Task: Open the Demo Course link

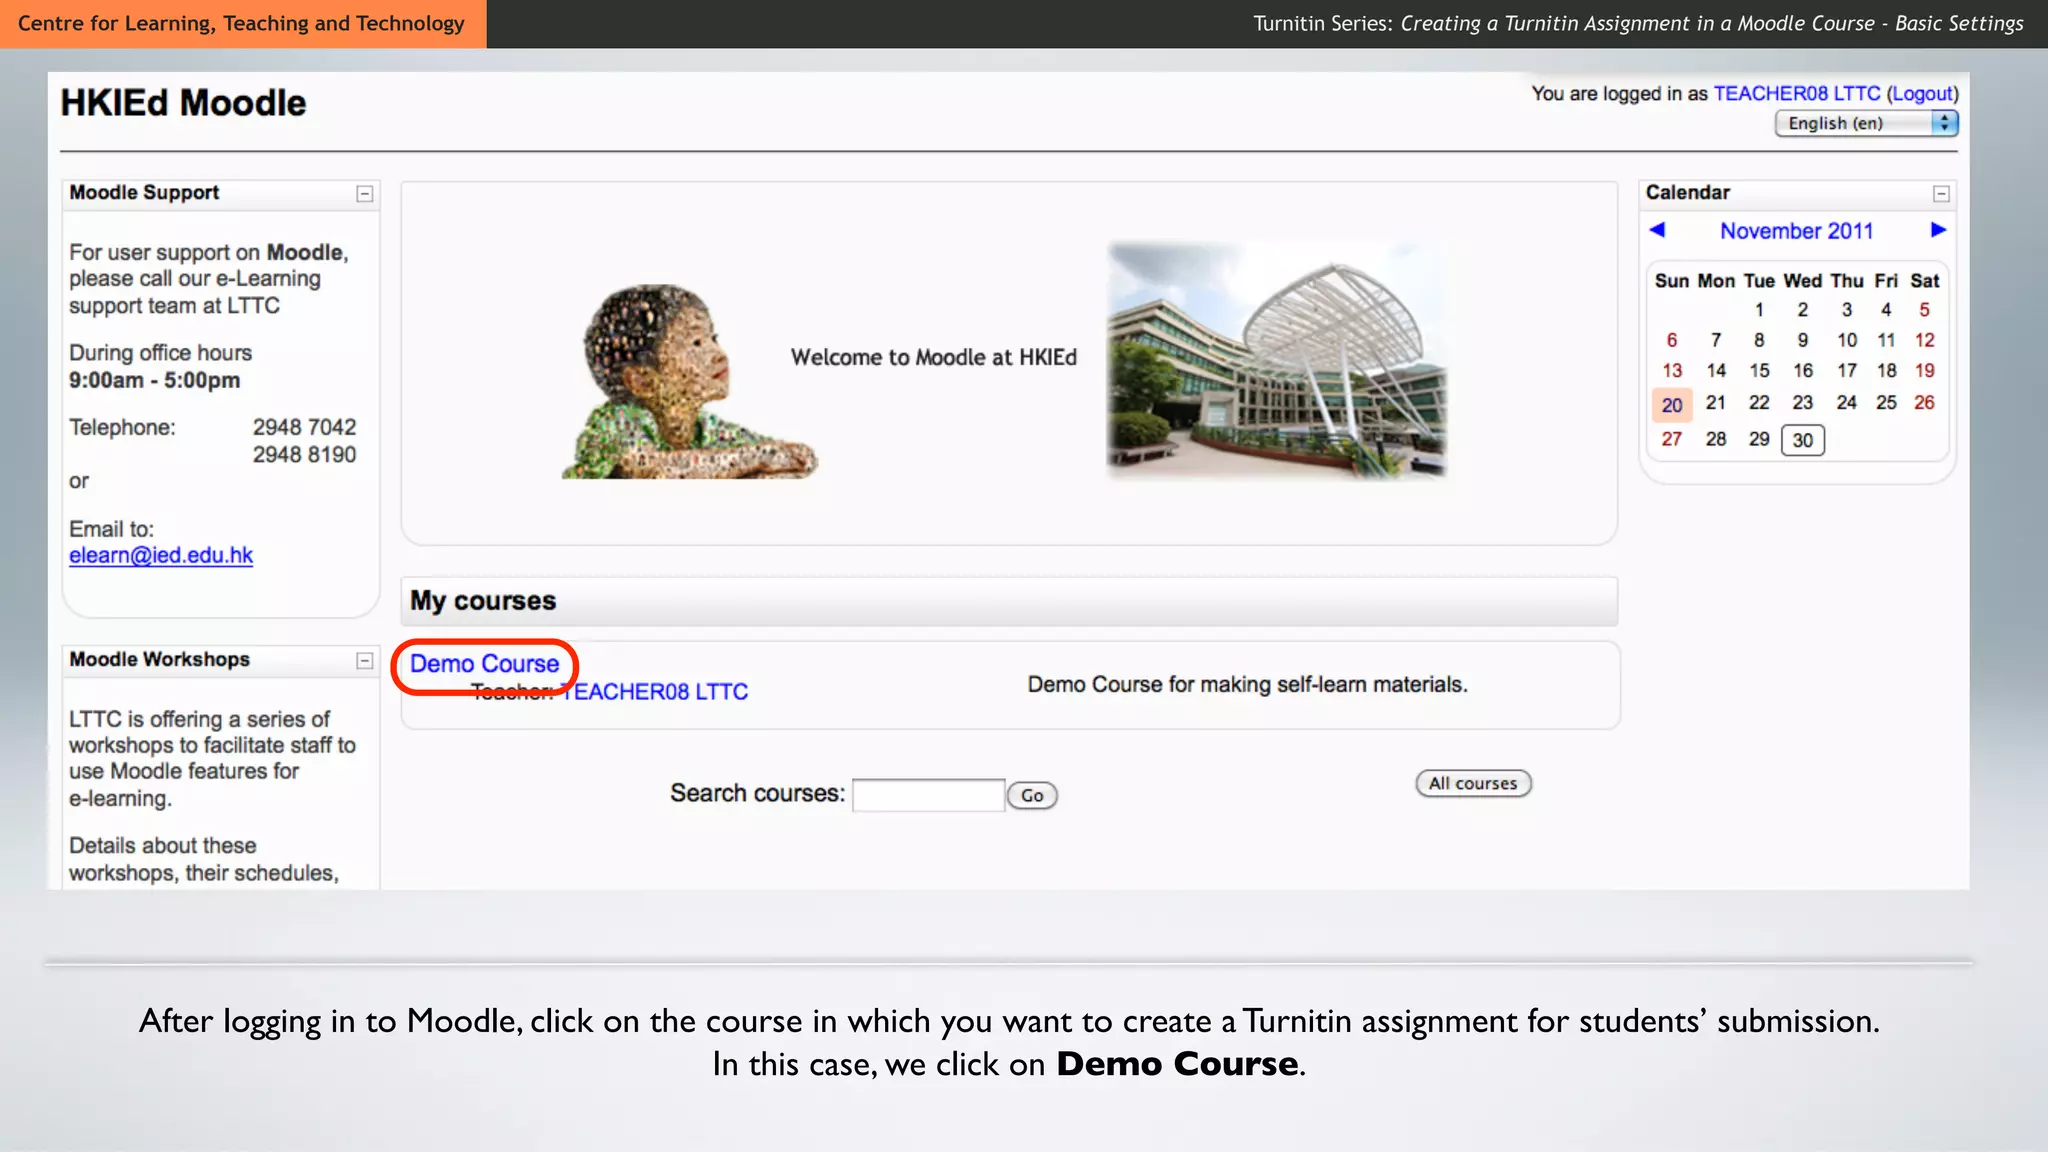Action: click(484, 664)
